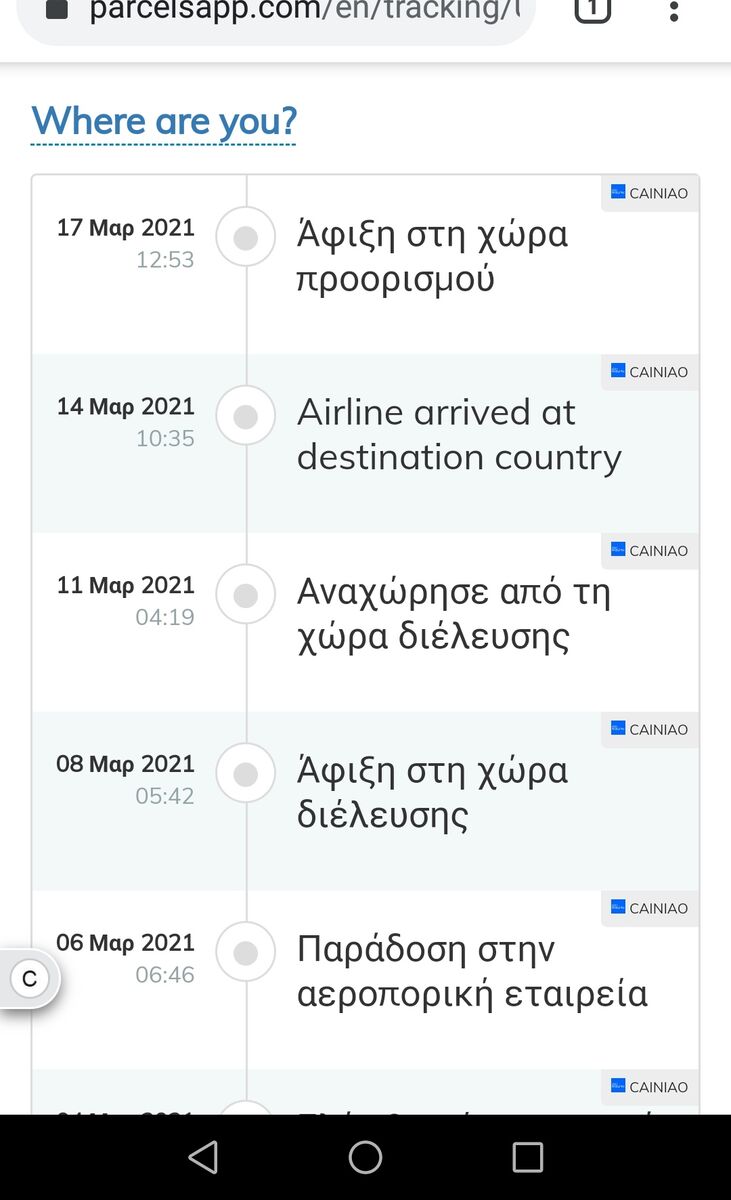
Task: Select the 14 Mar 2021 timeline marker
Action: pos(246,416)
